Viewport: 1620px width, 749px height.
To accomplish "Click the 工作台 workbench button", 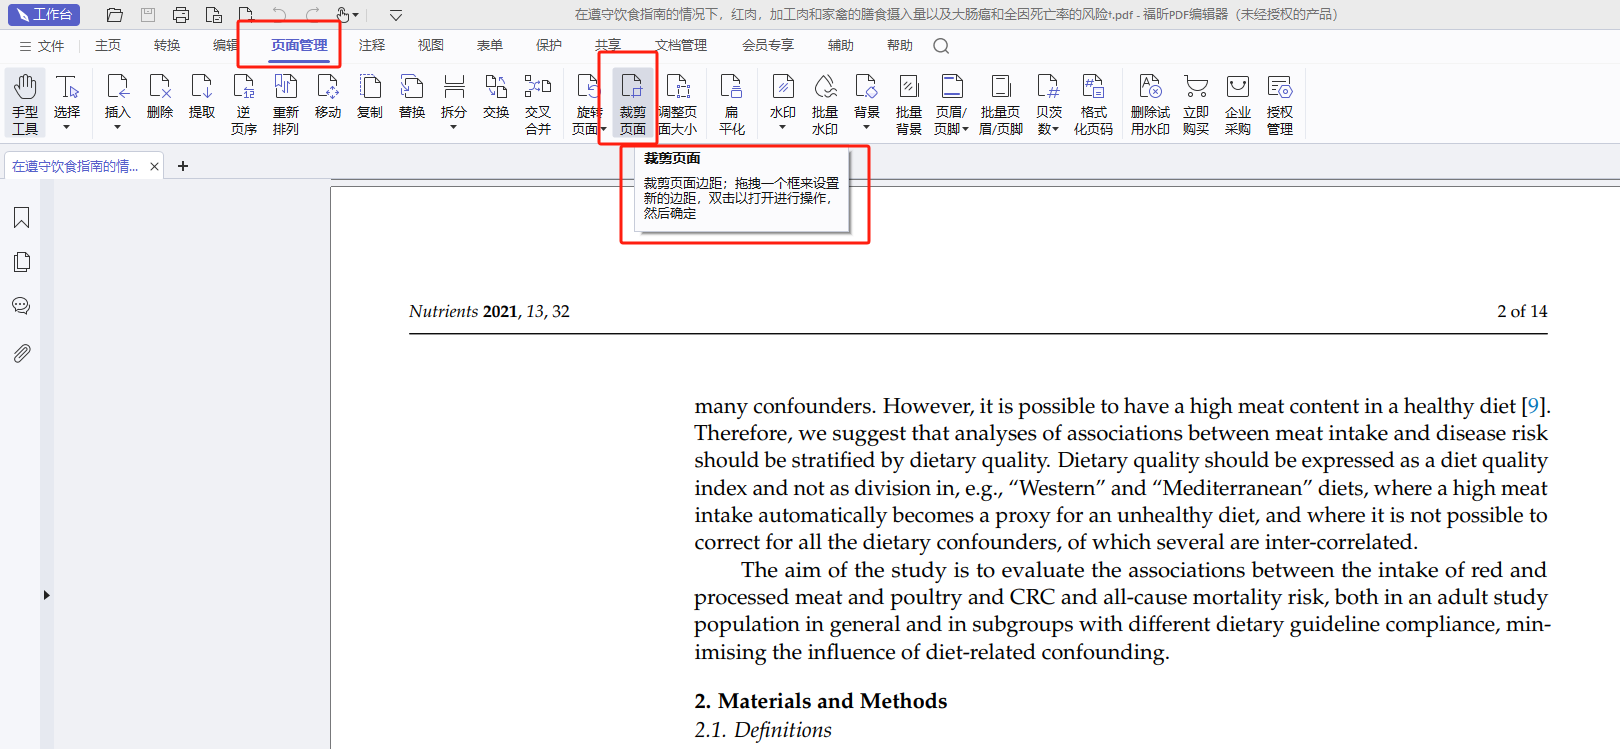I will tap(44, 15).
